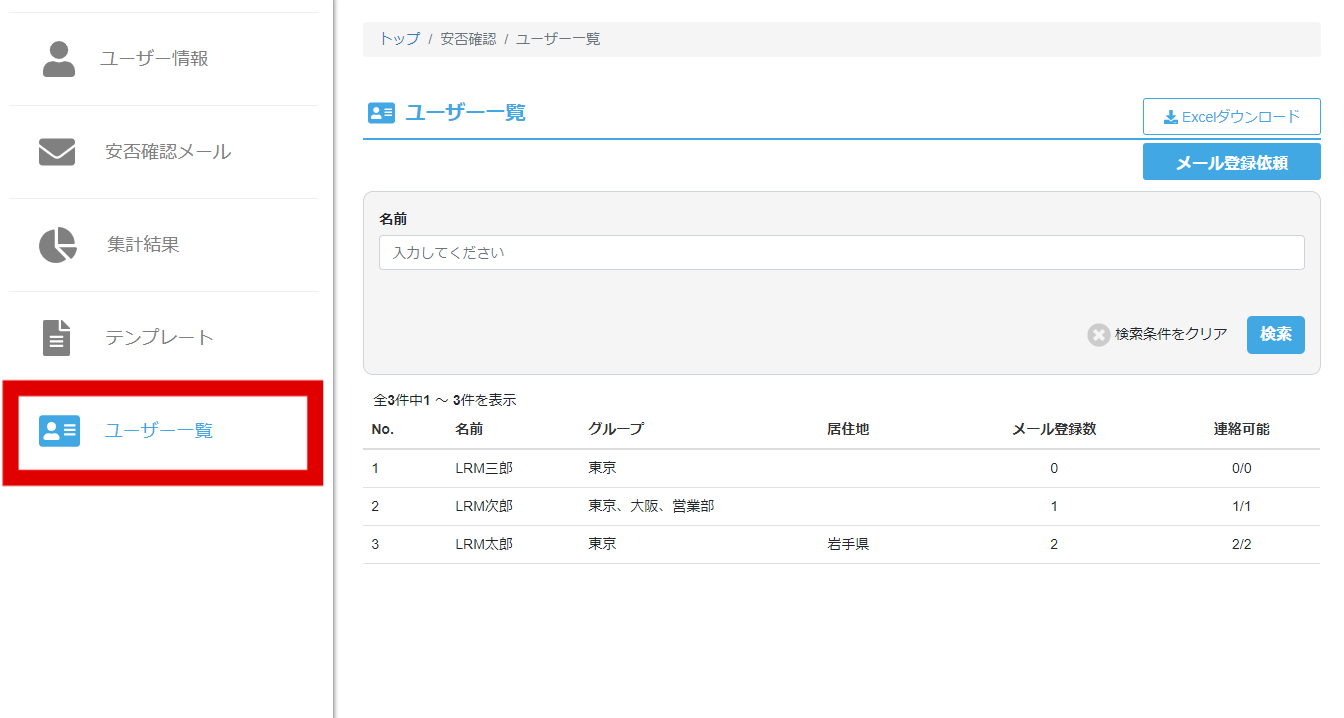Click 検索条件をクリア link
1344x718 pixels.
click(x=1171, y=335)
